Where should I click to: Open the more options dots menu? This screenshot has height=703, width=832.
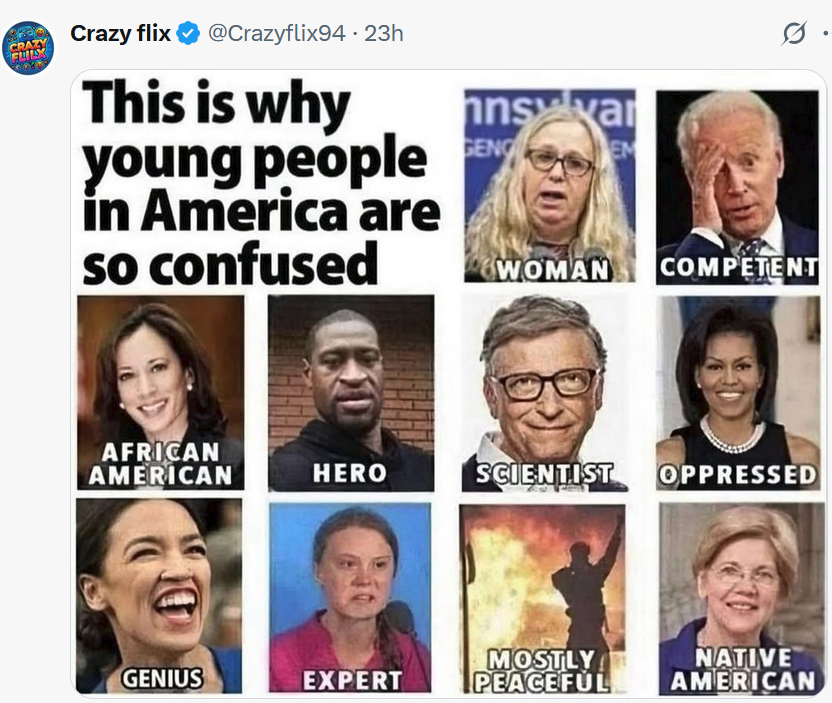(x=825, y=34)
